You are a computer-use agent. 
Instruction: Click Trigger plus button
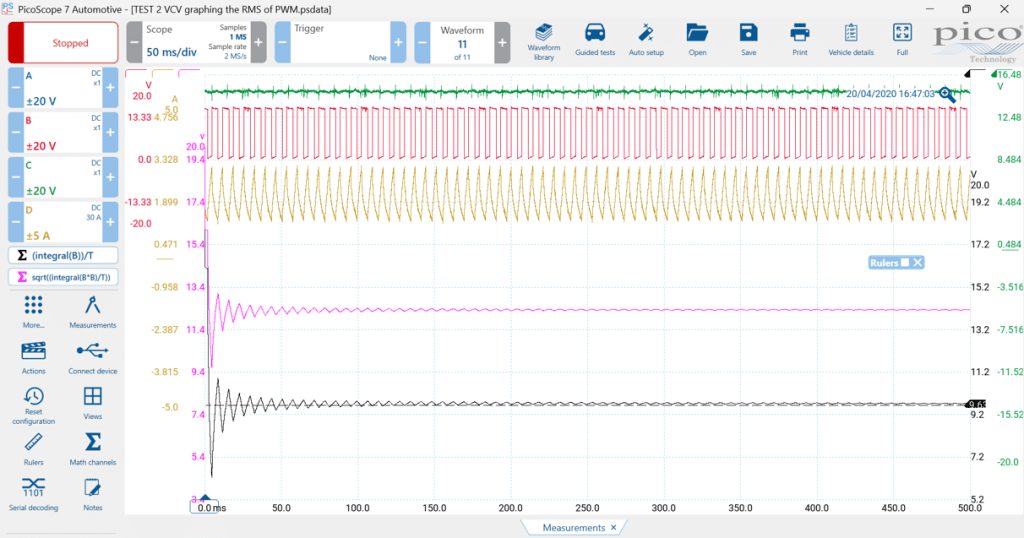pyautogui.click(x=398, y=42)
